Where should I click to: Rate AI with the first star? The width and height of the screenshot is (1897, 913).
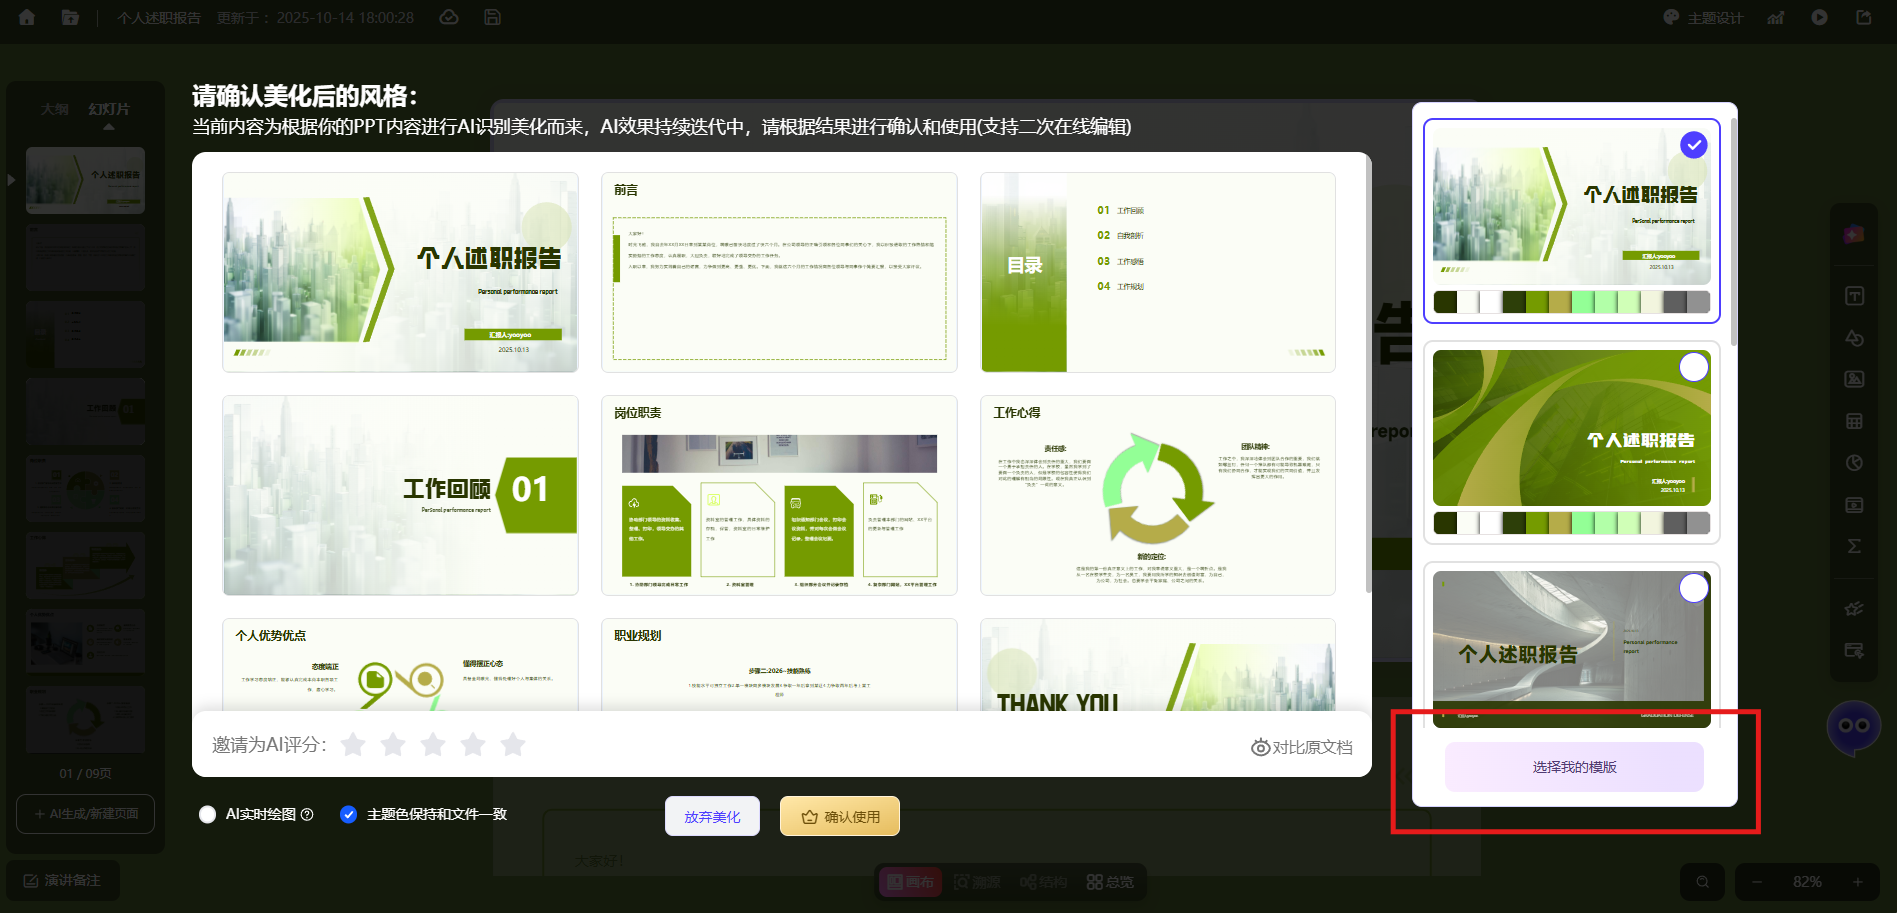coord(353,744)
